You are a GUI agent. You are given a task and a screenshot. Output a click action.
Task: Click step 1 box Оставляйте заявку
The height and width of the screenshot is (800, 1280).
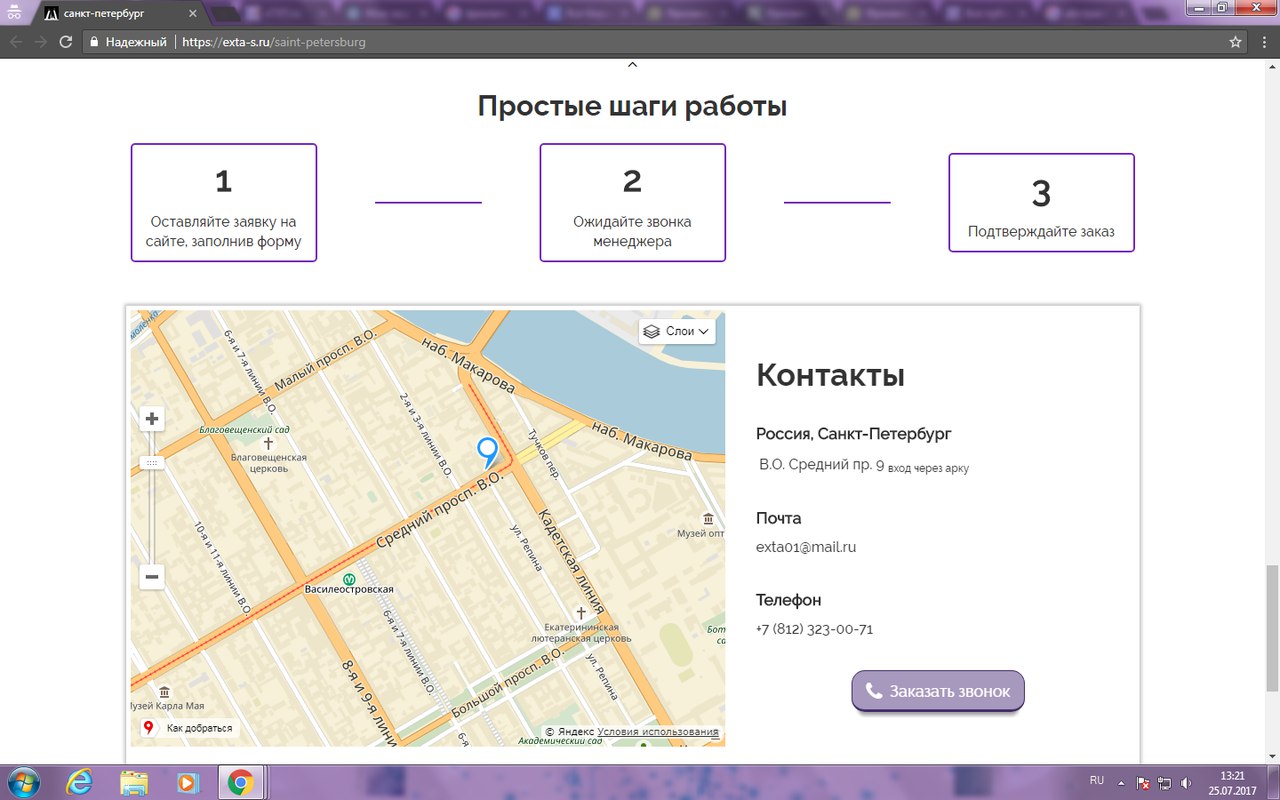[224, 202]
